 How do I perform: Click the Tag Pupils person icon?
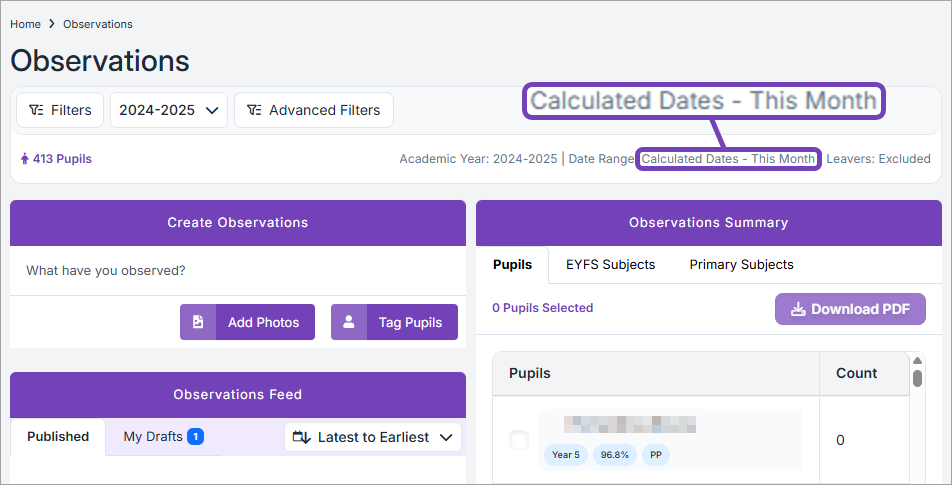pyautogui.click(x=349, y=322)
